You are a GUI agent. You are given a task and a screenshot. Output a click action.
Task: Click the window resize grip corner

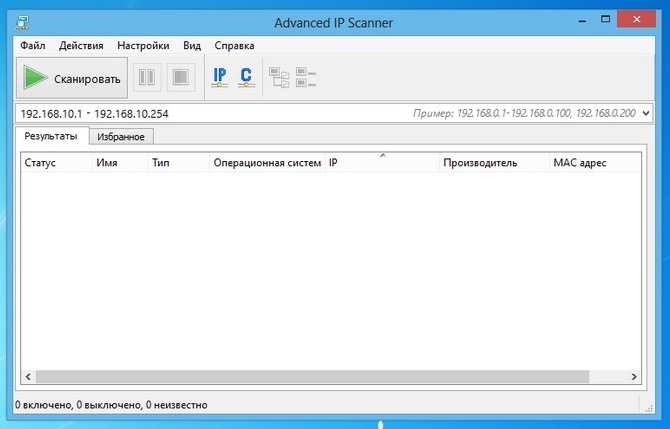coord(649,408)
